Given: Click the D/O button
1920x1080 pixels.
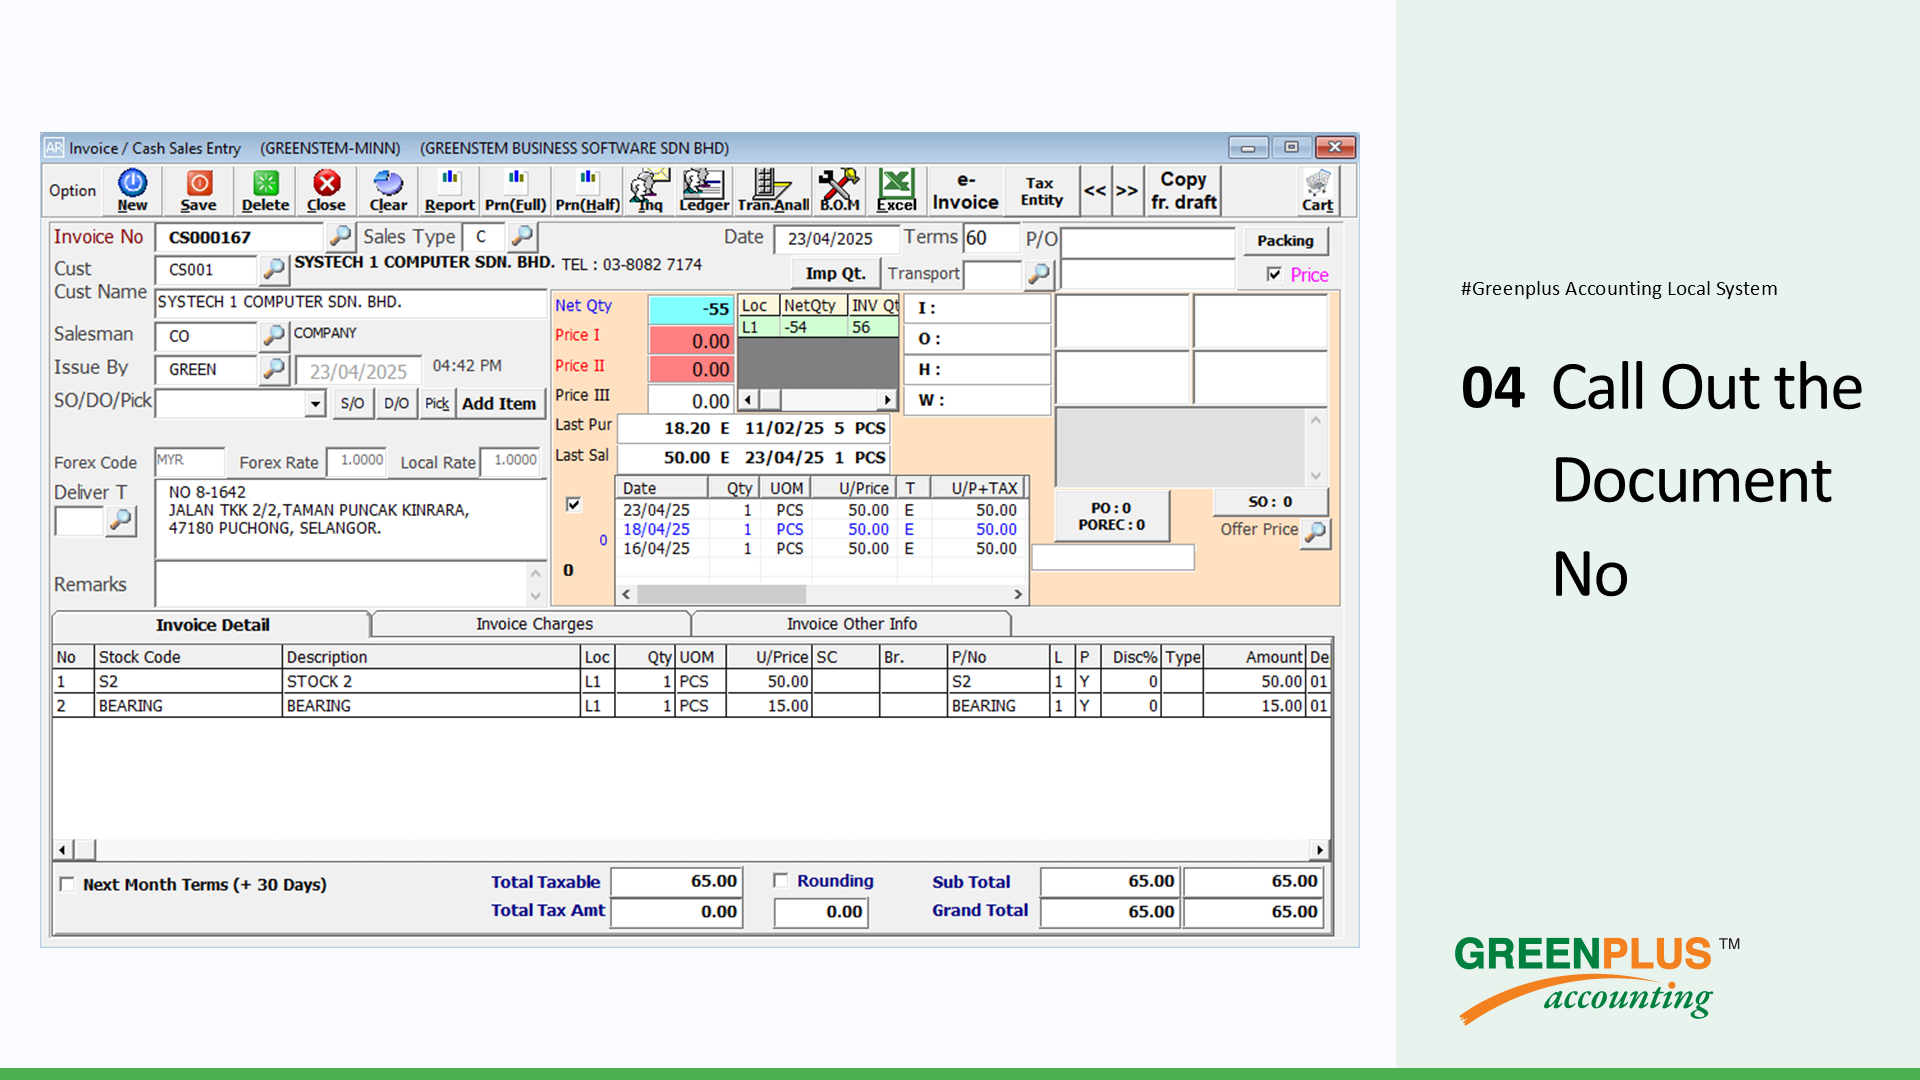Looking at the screenshot, I should tap(396, 403).
